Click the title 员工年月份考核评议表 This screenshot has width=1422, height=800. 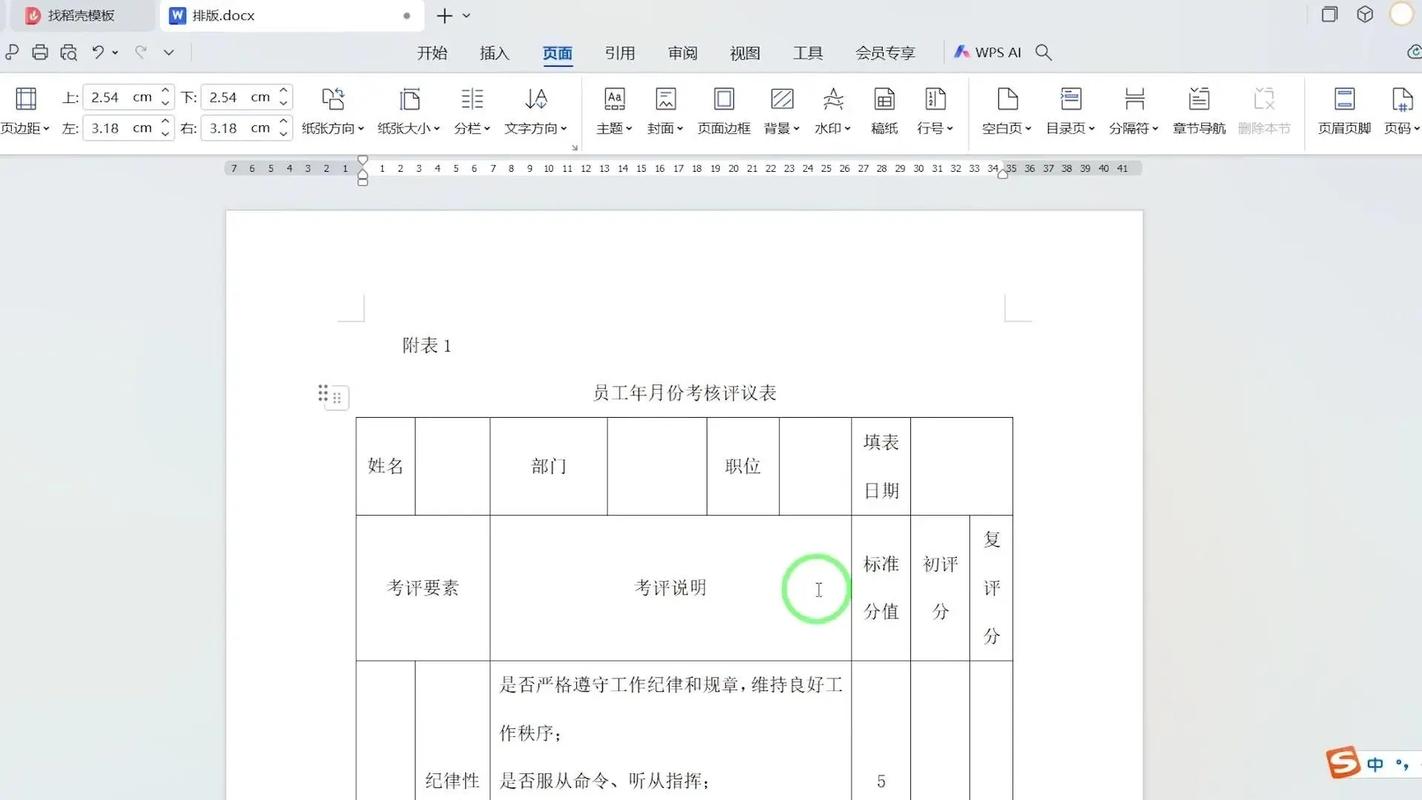point(685,393)
